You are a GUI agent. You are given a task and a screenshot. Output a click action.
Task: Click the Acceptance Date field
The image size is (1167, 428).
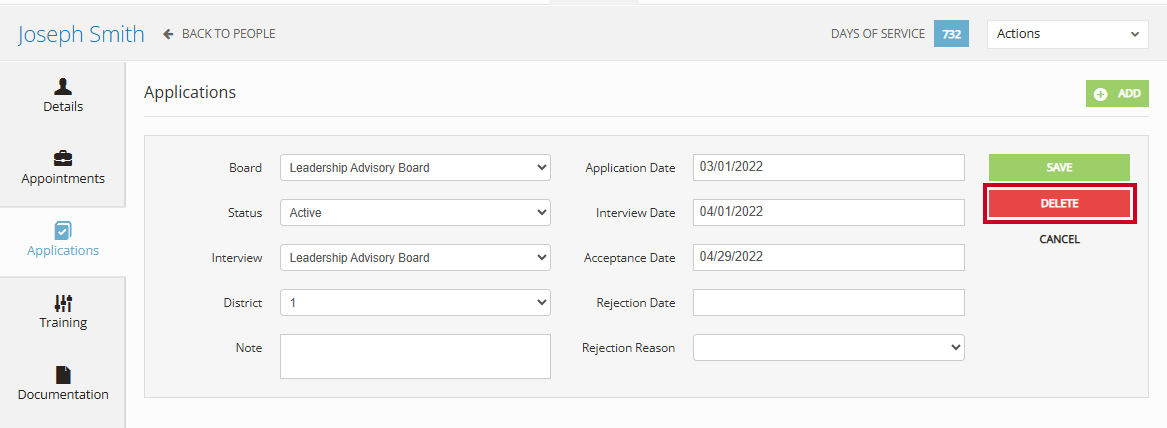pos(828,258)
